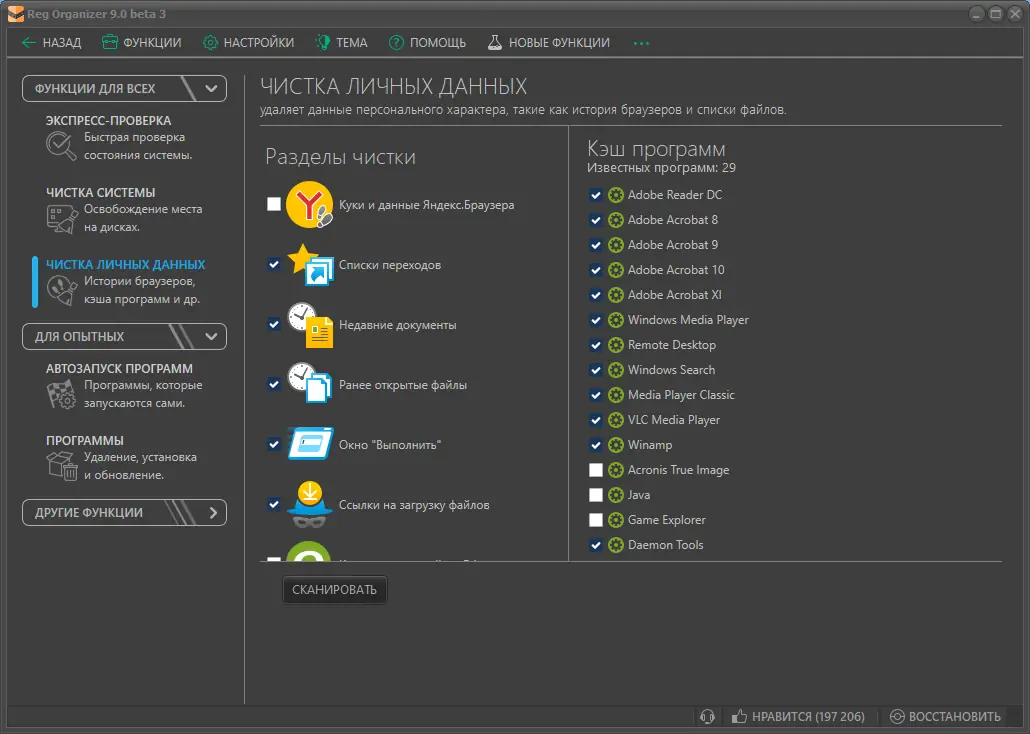The width and height of the screenshot is (1030, 734).
Task: Uncheck the Adobe Acrobat 8 checkbox
Action: point(596,220)
